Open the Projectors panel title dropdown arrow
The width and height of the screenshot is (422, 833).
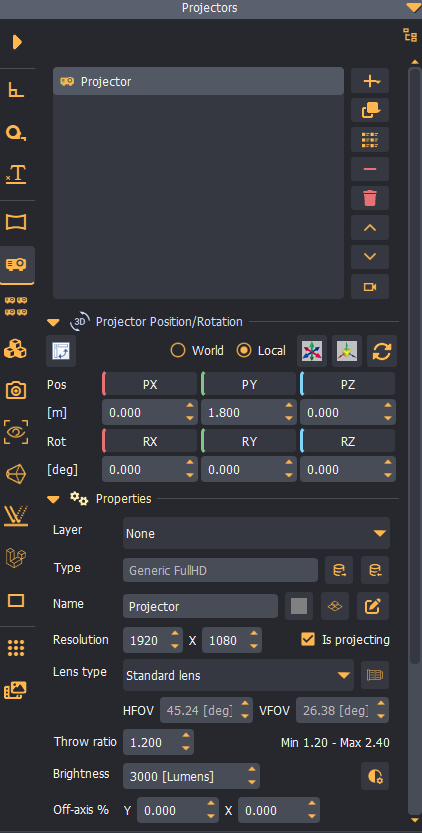point(413,7)
